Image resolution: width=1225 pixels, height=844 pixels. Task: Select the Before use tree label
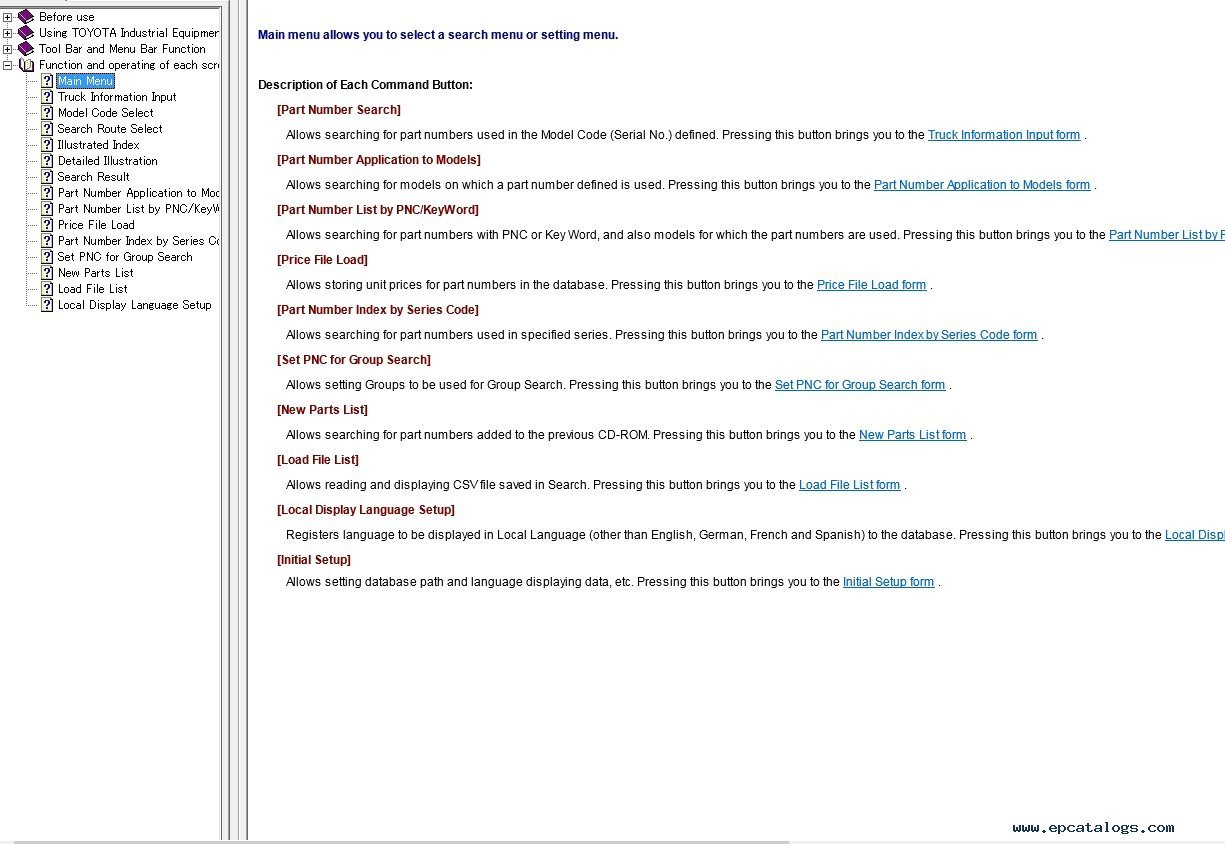click(x=67, y=17)
